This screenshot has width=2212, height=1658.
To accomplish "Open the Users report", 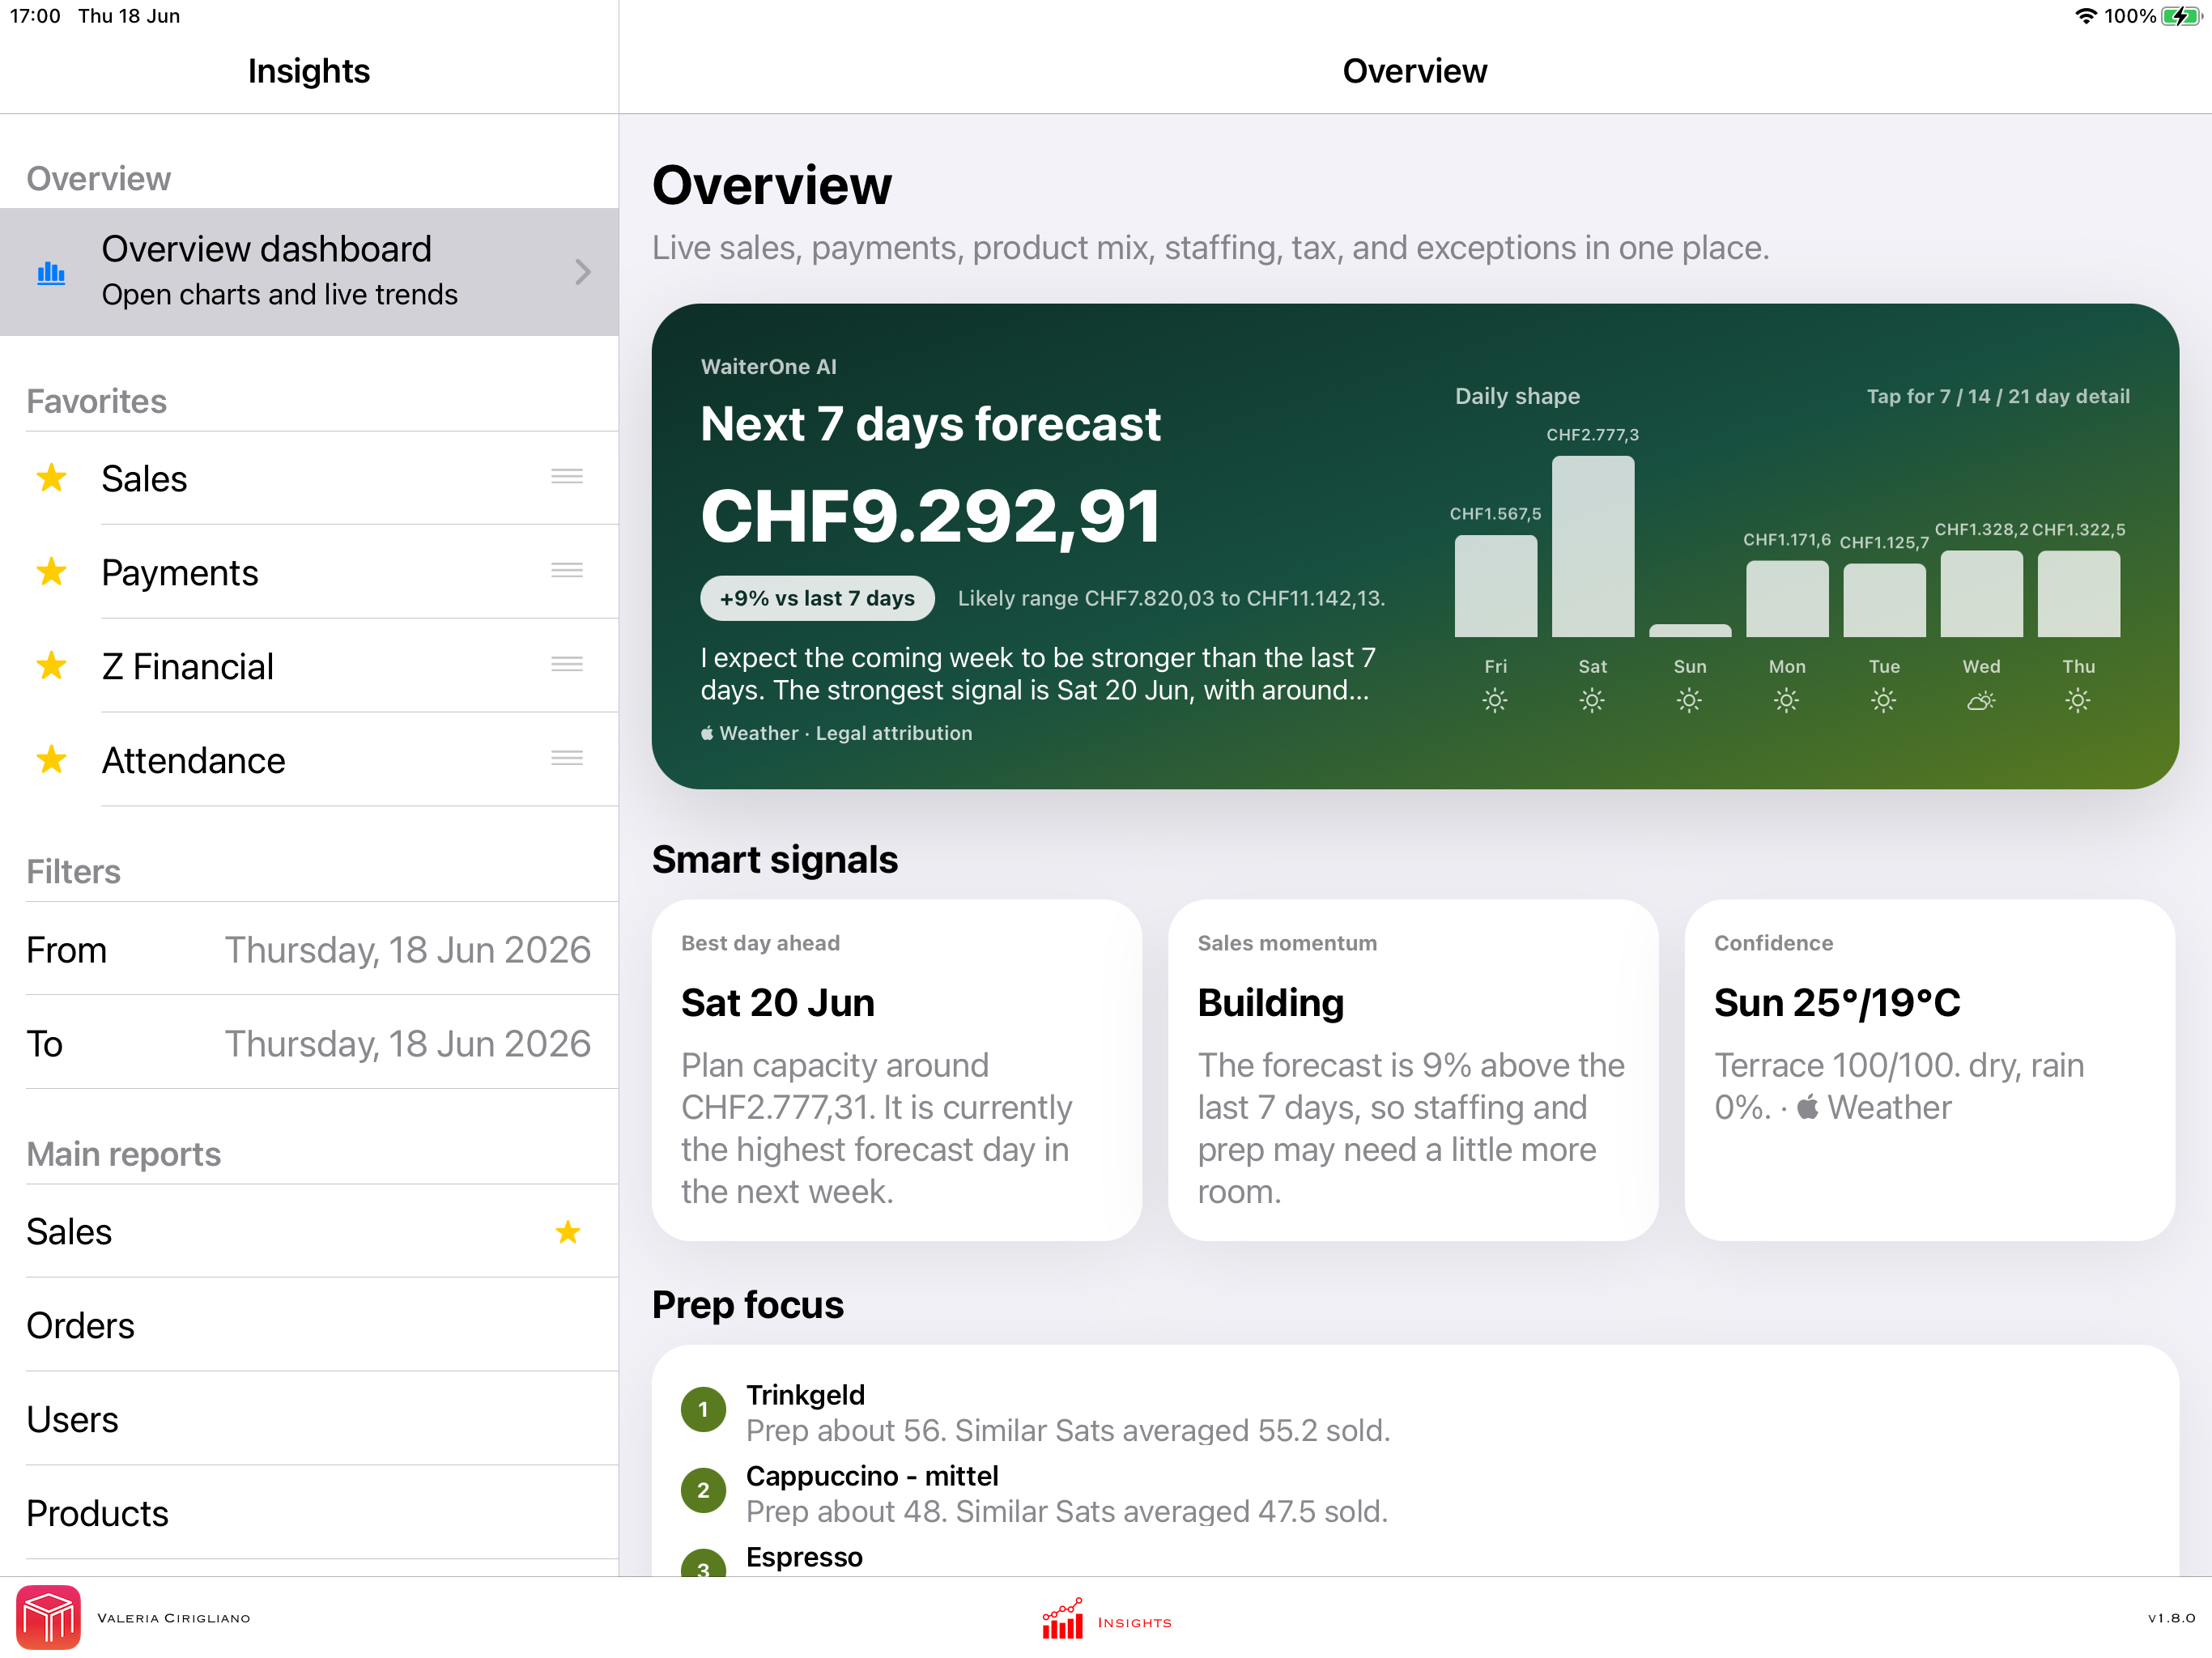I will pyautogui.click(x=309, y=1420).
